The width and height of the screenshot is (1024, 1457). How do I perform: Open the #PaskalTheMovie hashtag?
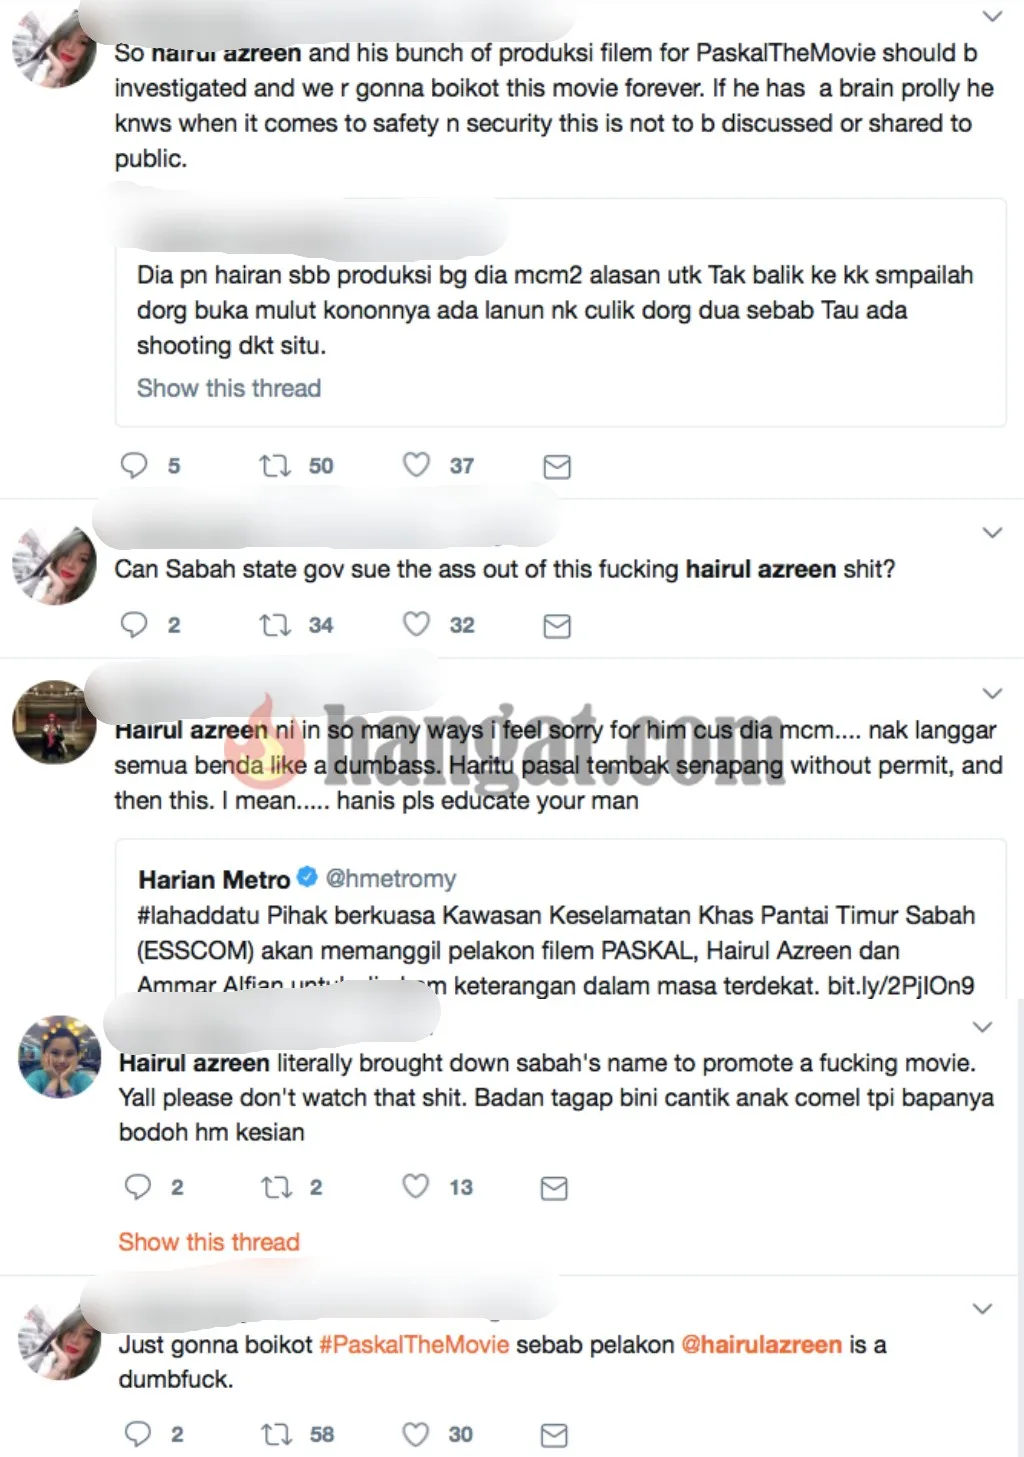click(414, 1345)
